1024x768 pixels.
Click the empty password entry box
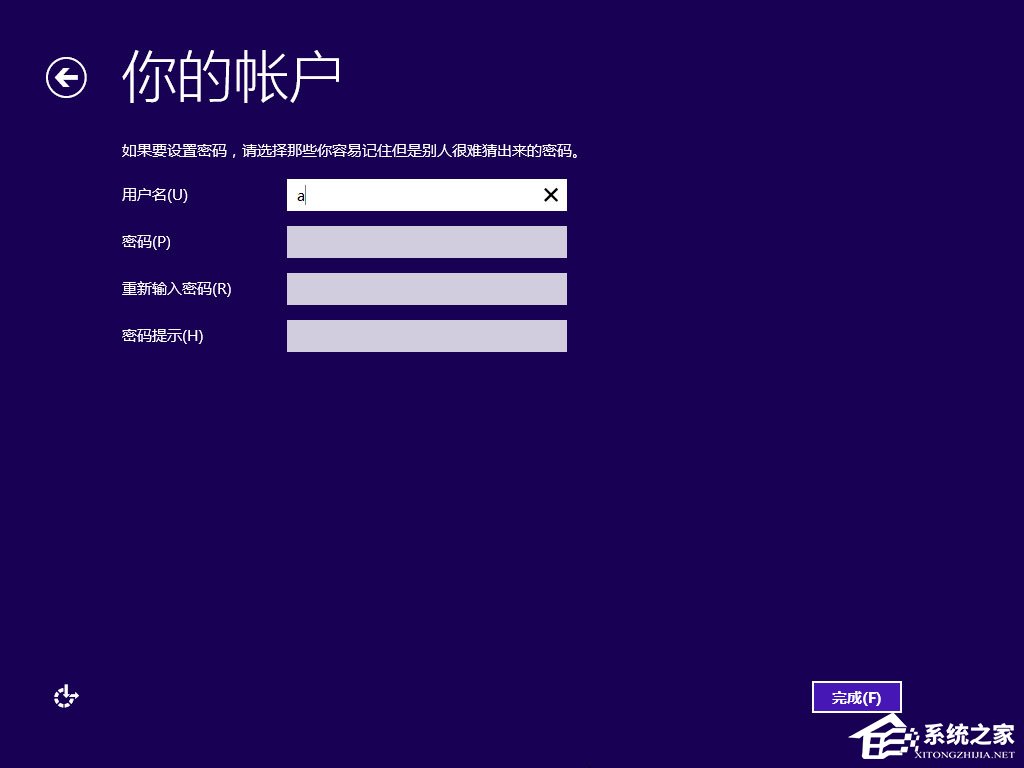(x=427, y=241)
